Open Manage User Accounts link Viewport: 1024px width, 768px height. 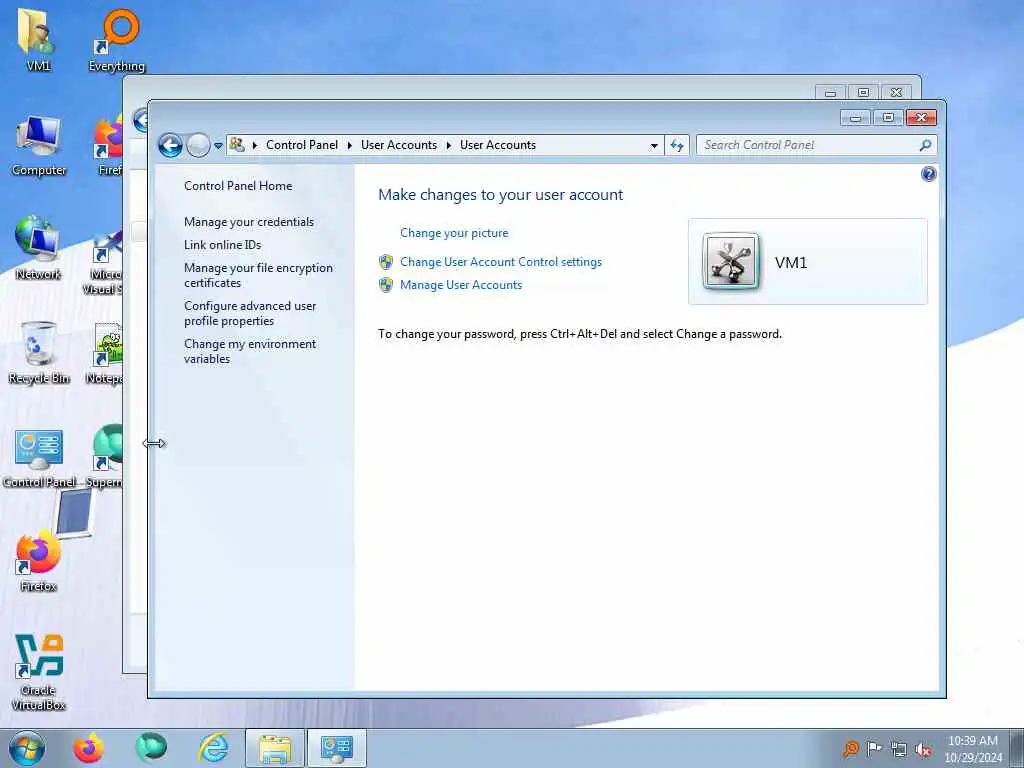461,285
